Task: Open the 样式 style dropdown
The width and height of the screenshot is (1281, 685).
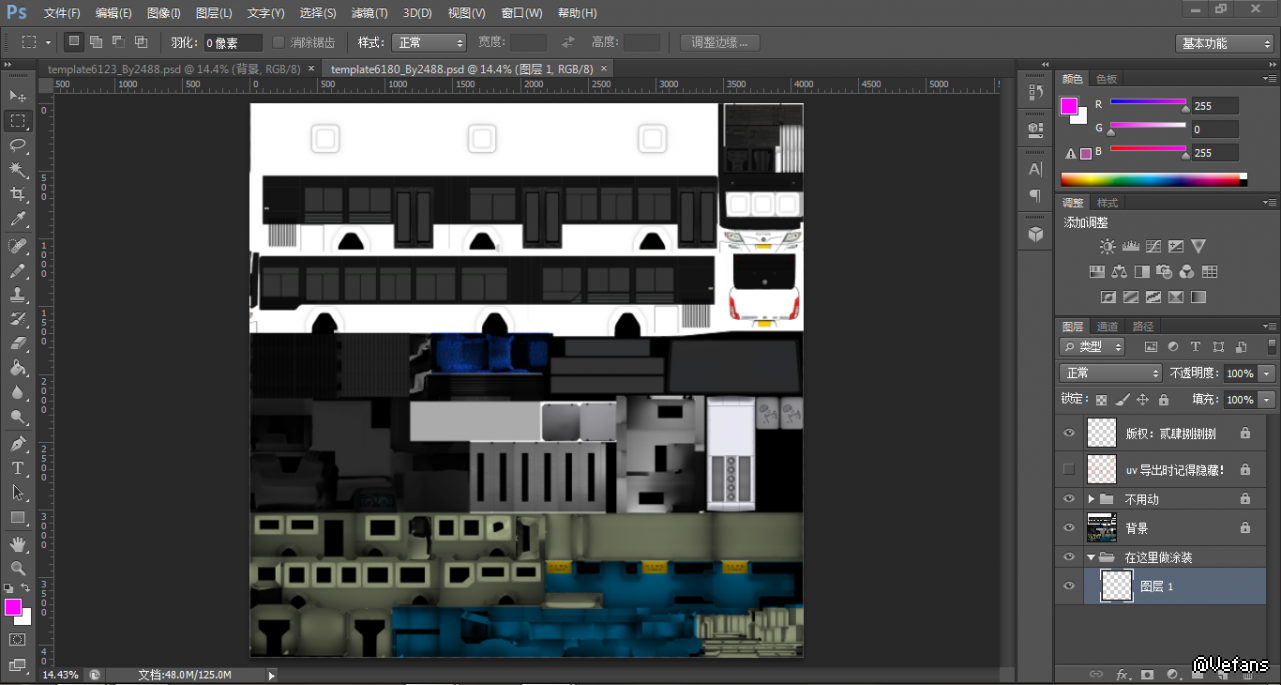Action: [429, 43]
